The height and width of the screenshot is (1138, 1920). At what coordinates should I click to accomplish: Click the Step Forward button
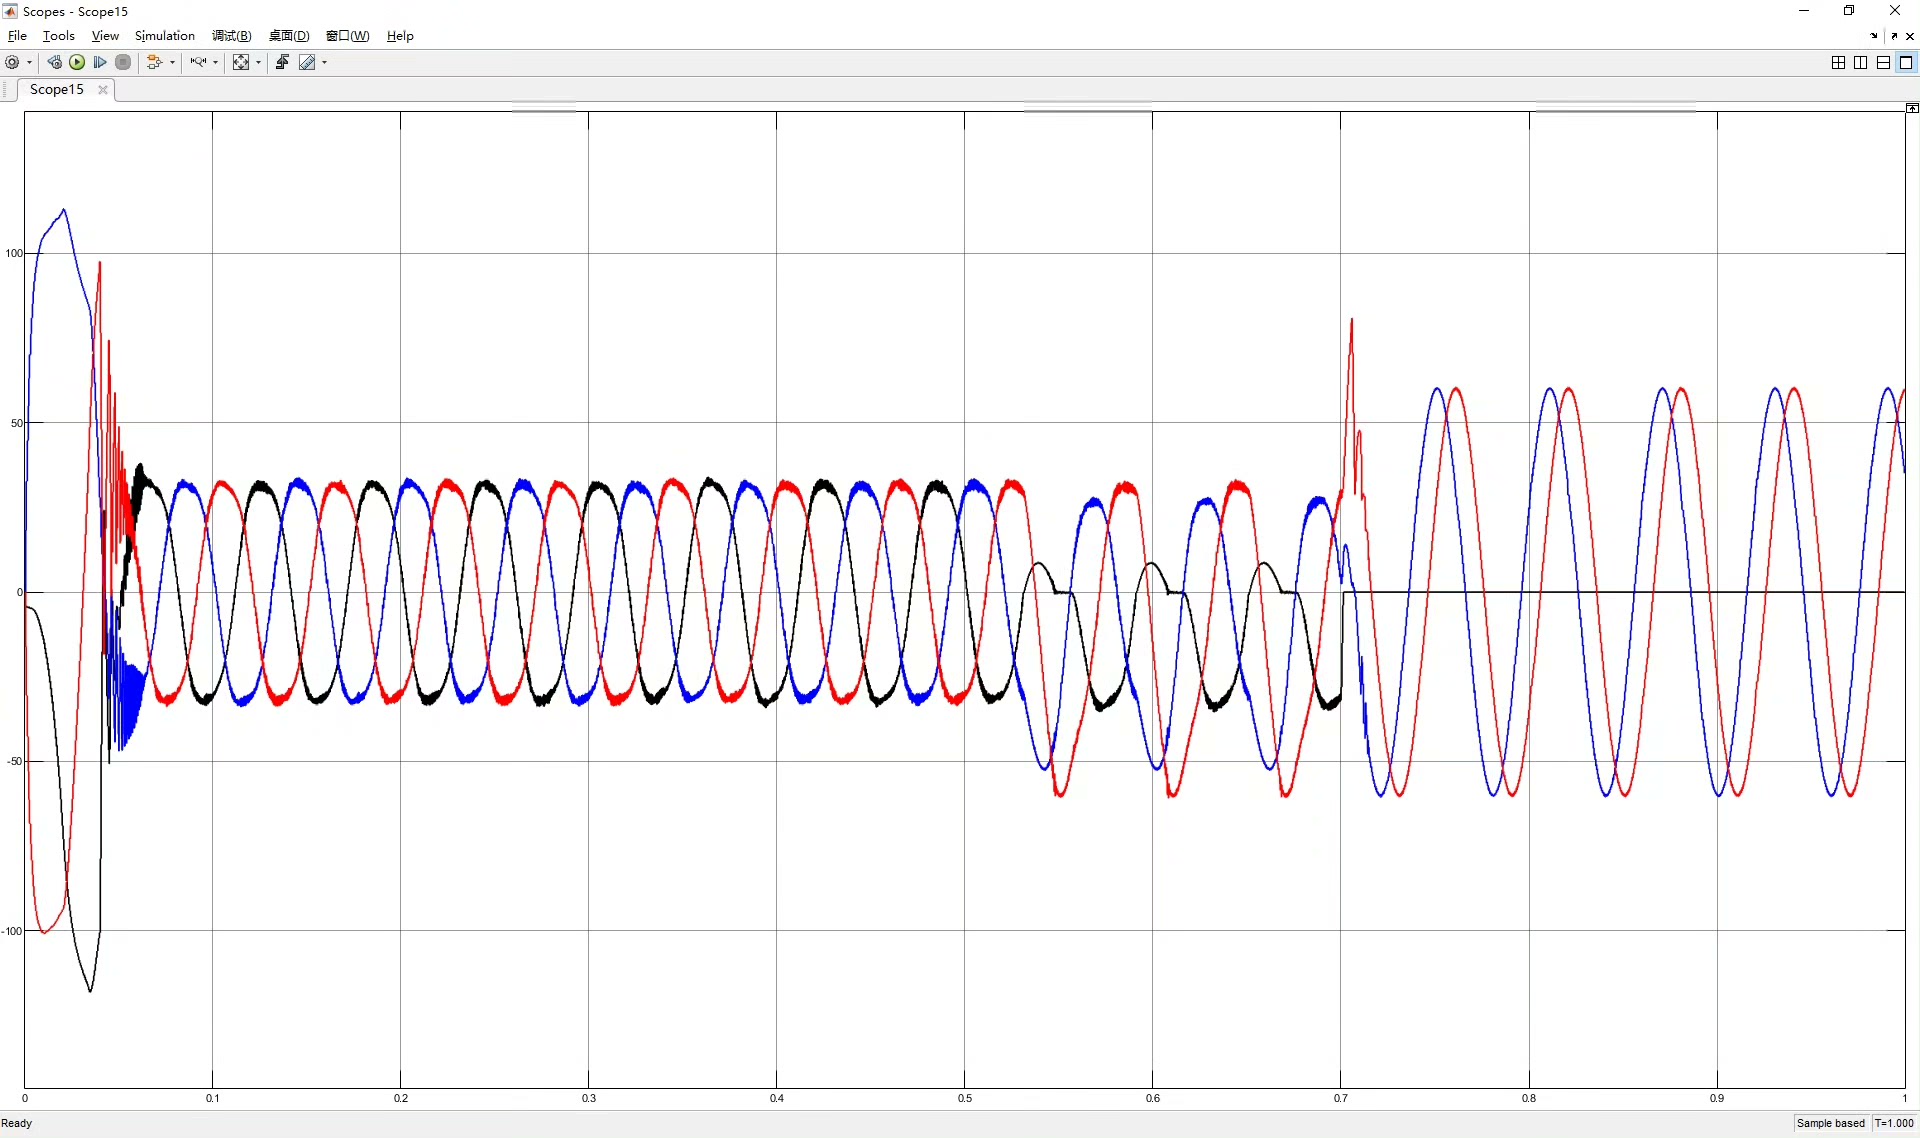coord(100,62)
